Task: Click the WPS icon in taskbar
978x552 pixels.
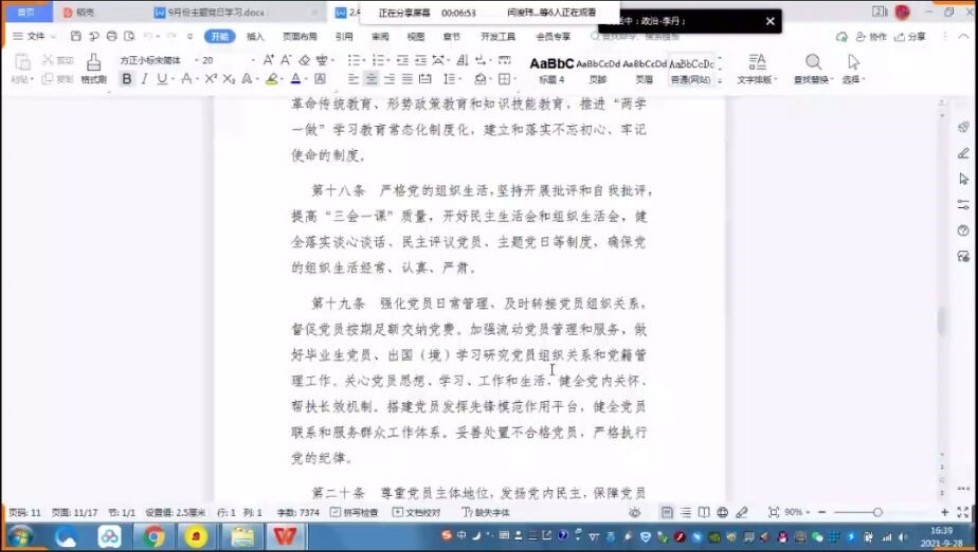Action: coord(286,537)
